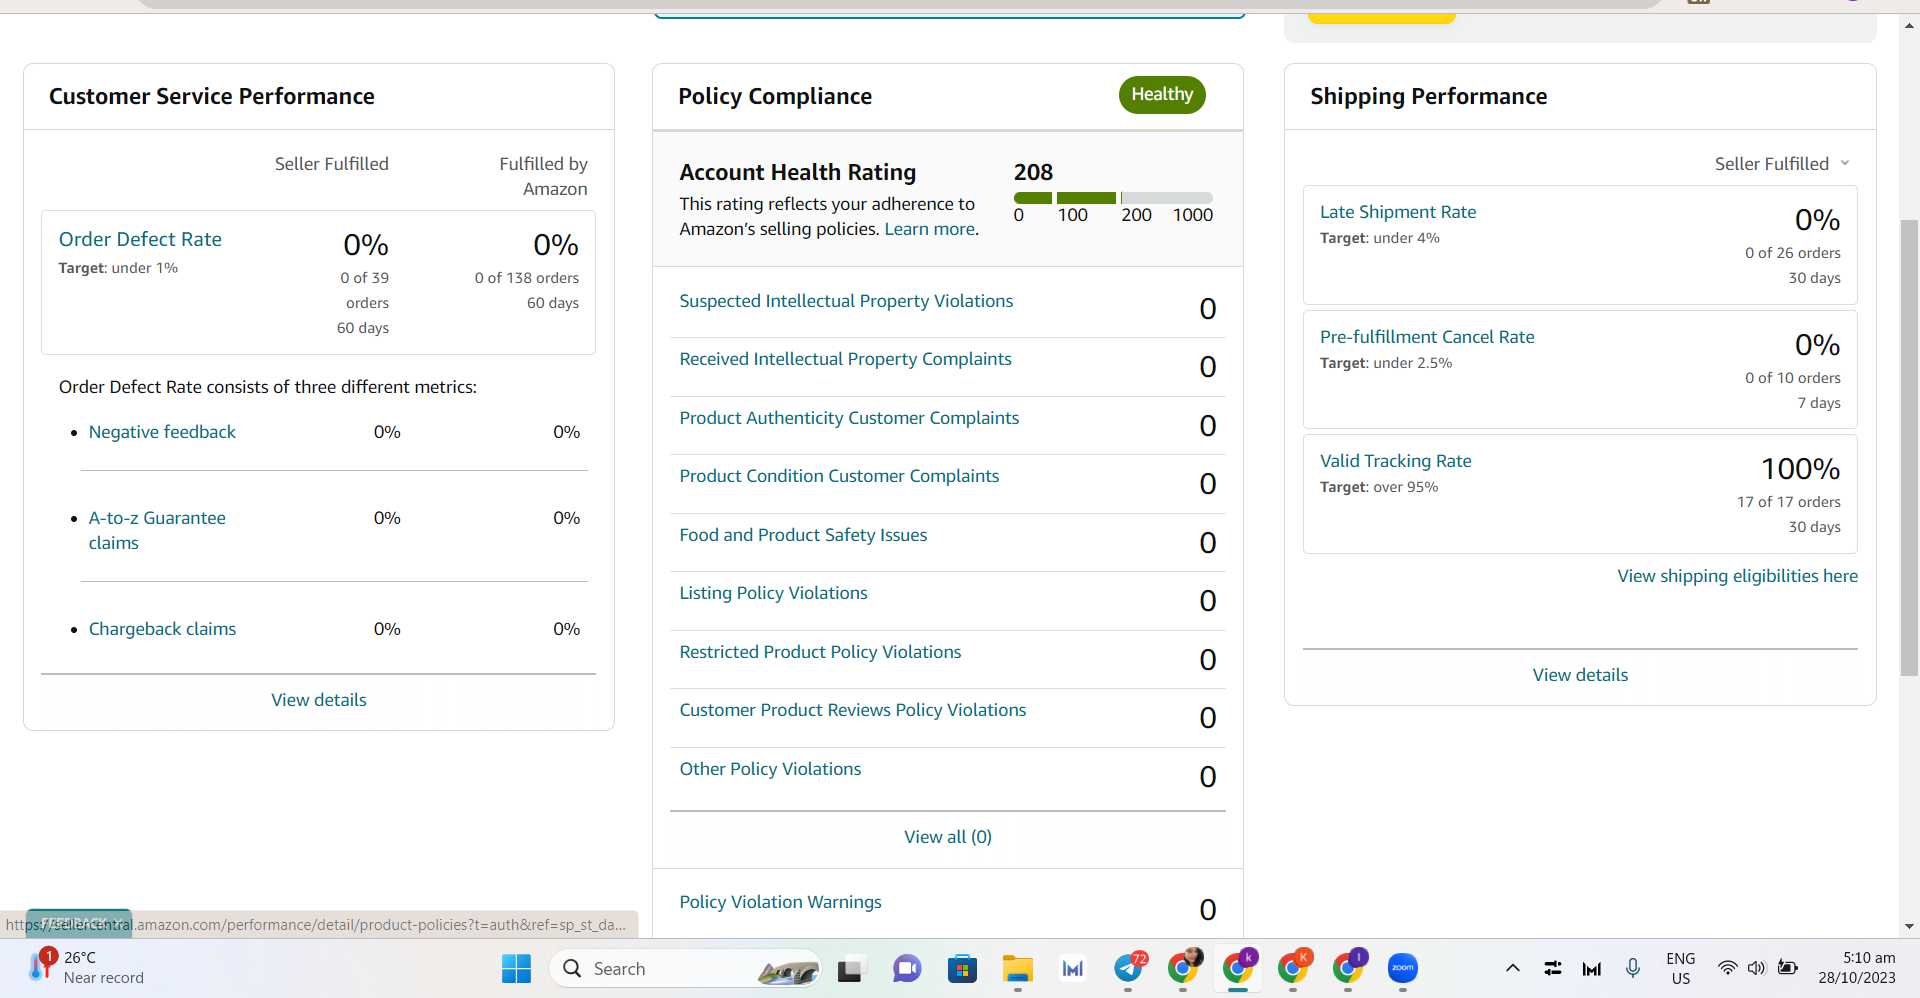Click the vertical page scrollbar thumb

pyautogui.click(x=1910, y=447)
